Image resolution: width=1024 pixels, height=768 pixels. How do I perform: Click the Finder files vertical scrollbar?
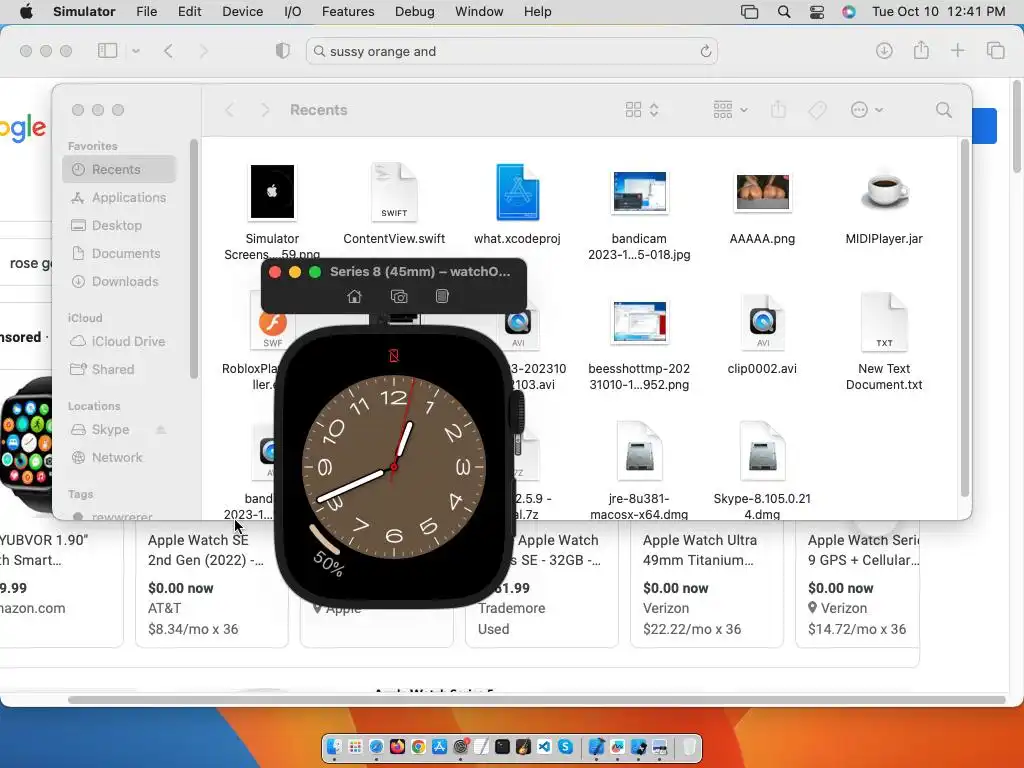pyautogui.click(x=965, y=317)
